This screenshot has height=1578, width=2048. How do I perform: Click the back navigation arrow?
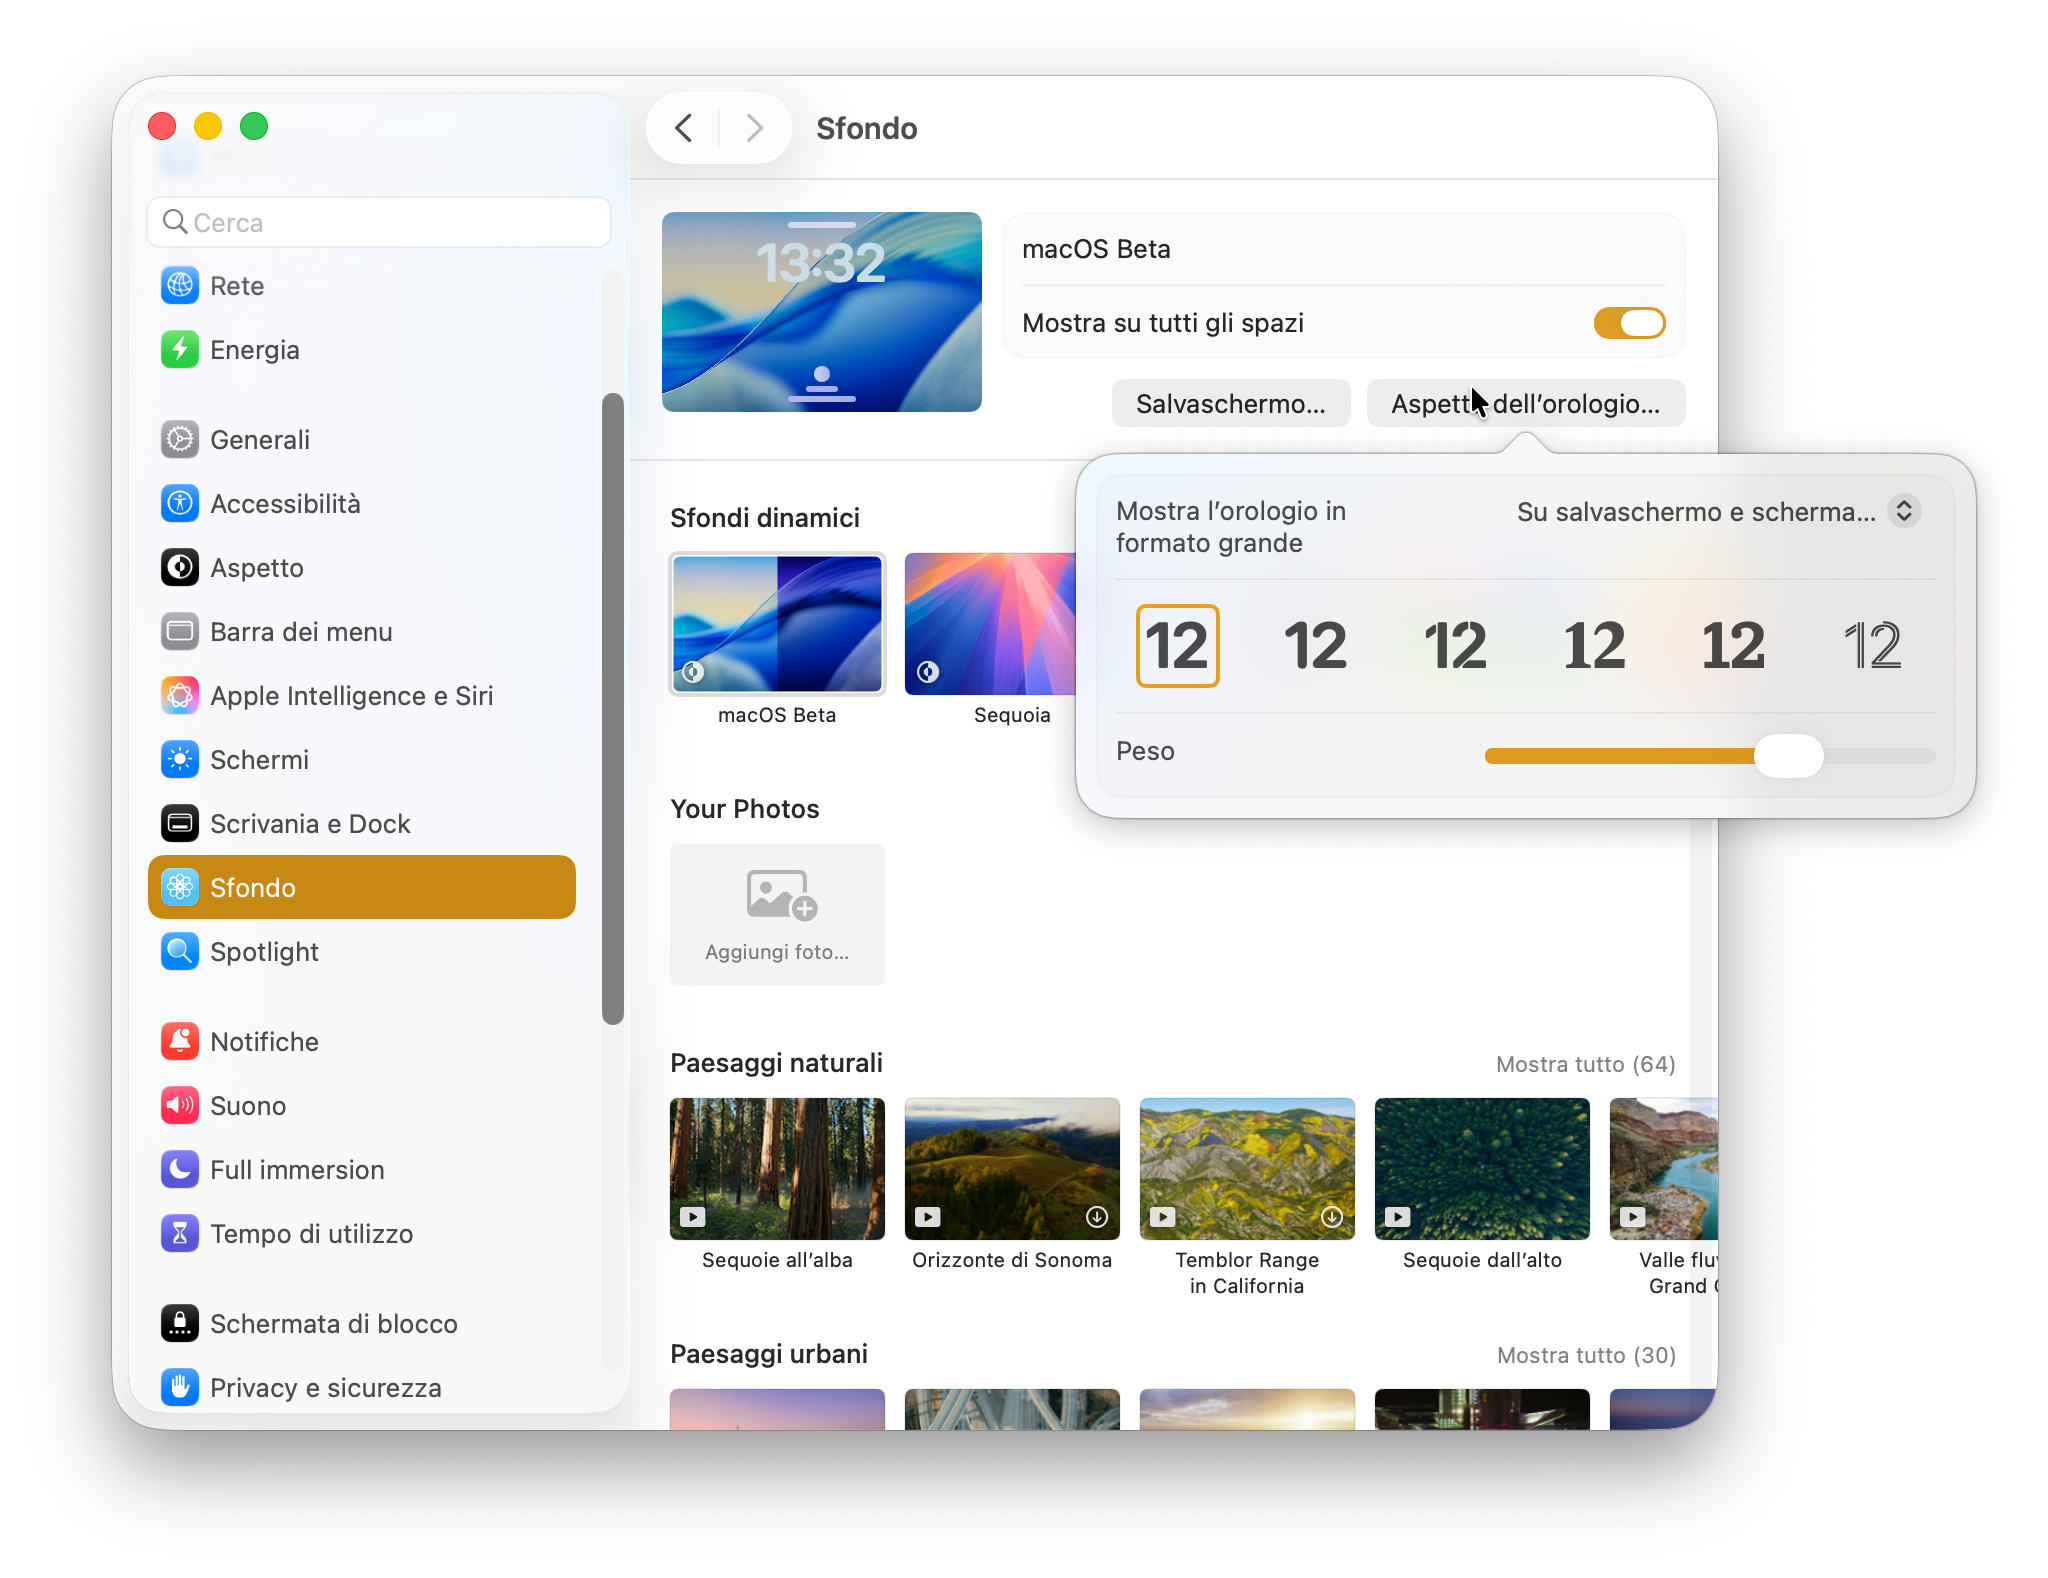tap(684, 128)
